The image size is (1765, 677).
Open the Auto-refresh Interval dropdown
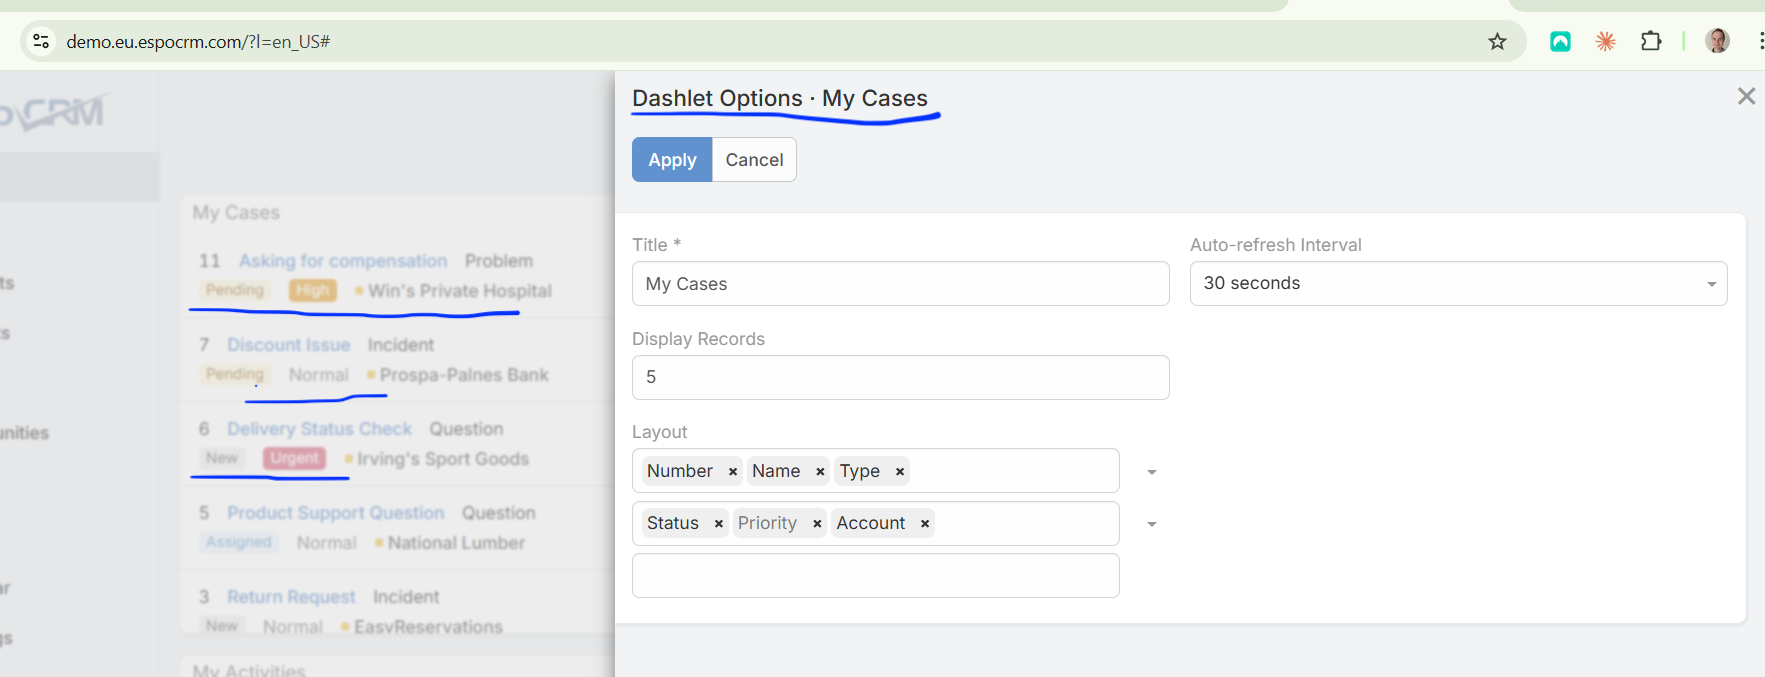1458,284
